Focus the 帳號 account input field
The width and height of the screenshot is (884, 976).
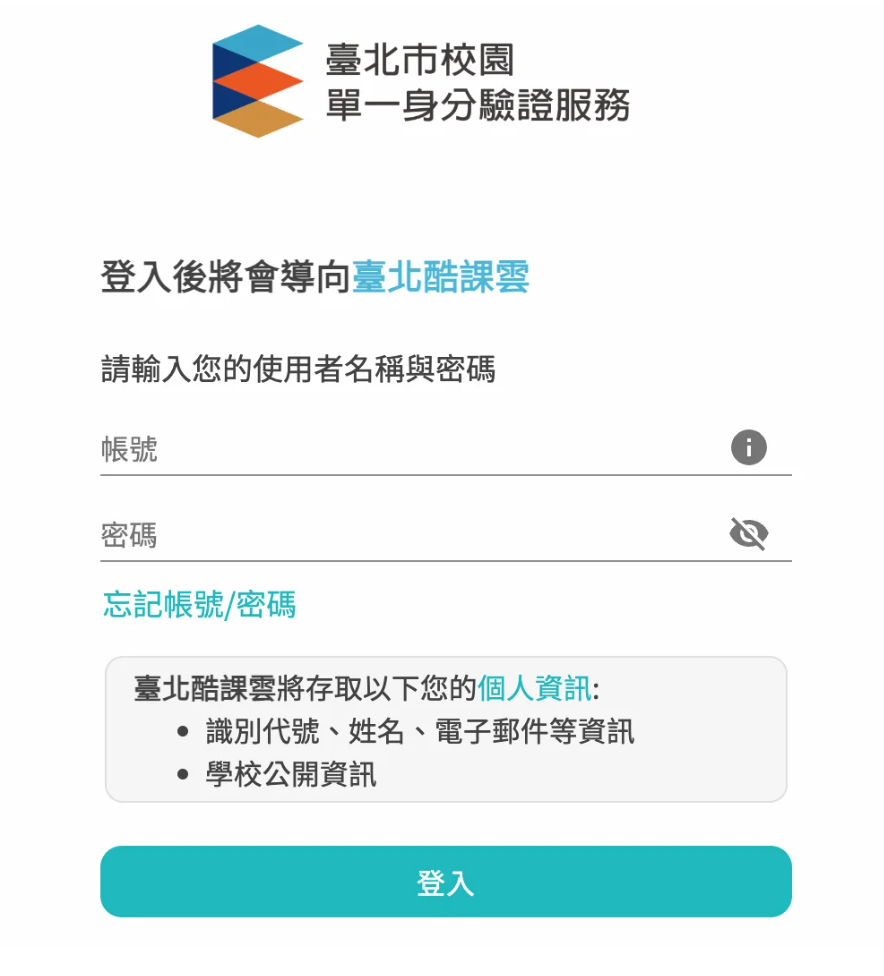click(x=410, y=449)
